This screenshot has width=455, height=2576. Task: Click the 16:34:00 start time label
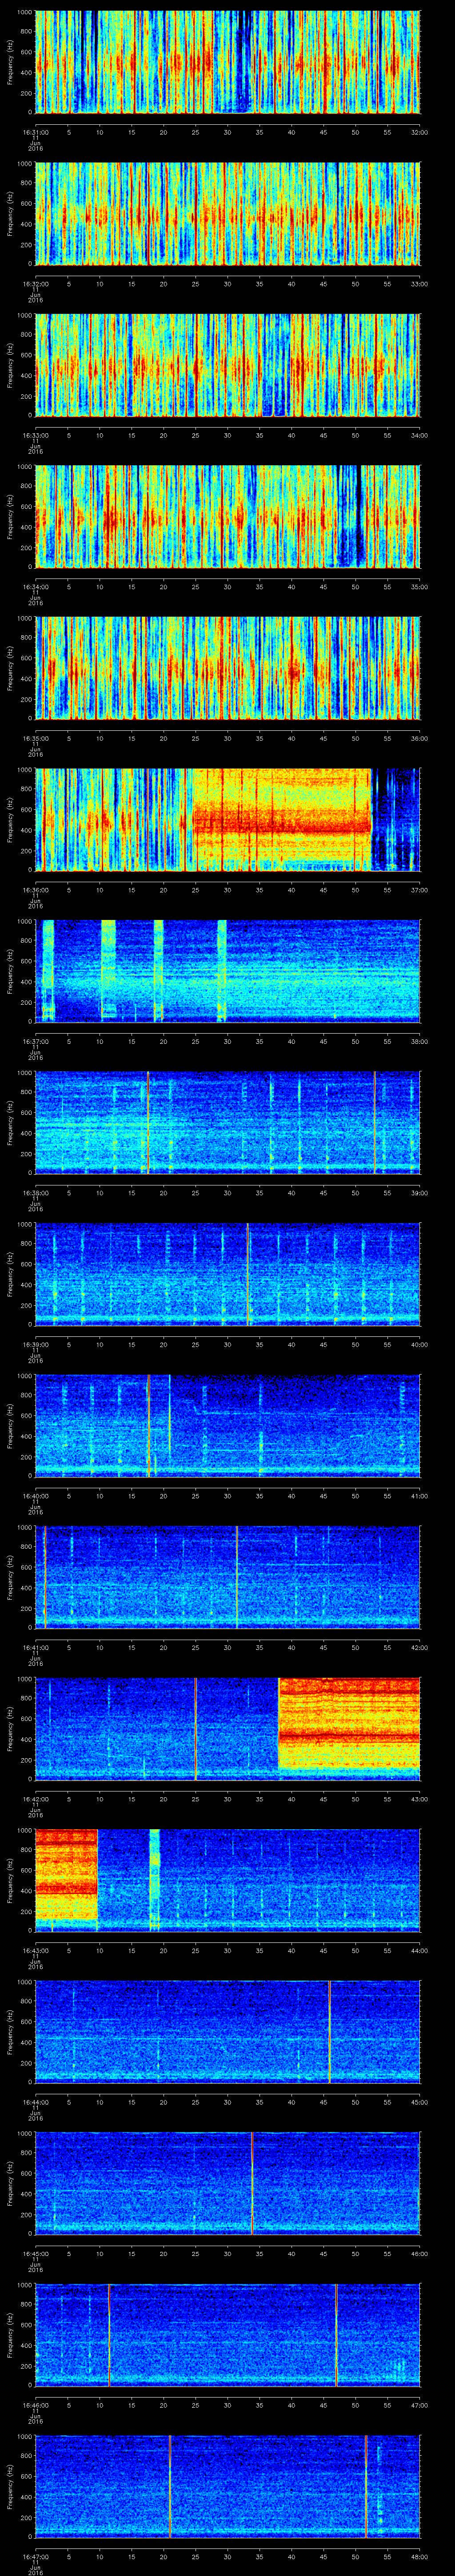[36, 586]
